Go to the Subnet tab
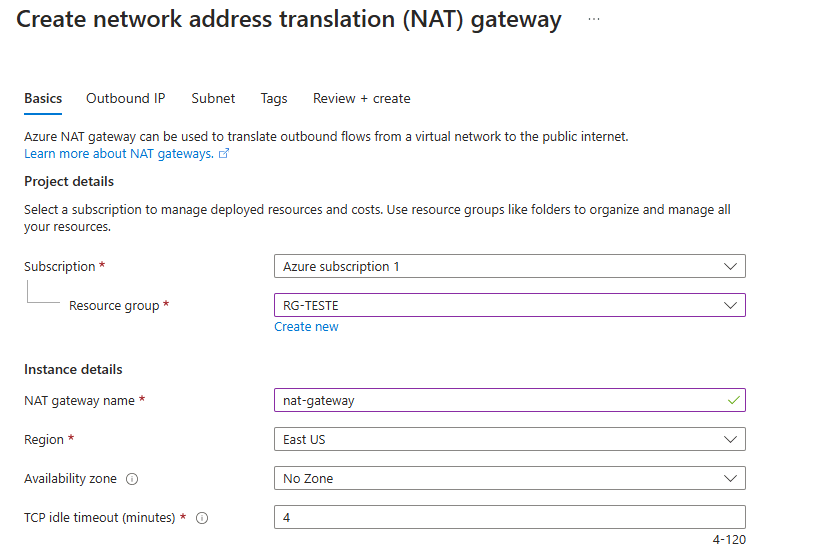The image size is (820, 560). [x=213, y=98]
